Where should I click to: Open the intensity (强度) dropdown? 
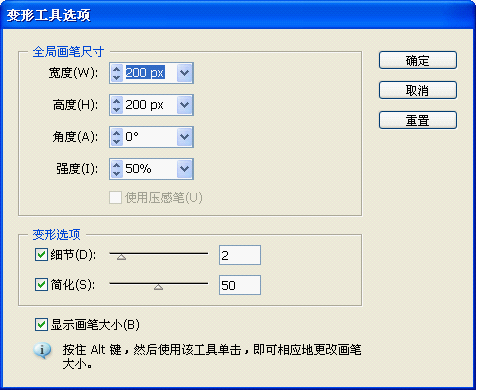[185, 169]
